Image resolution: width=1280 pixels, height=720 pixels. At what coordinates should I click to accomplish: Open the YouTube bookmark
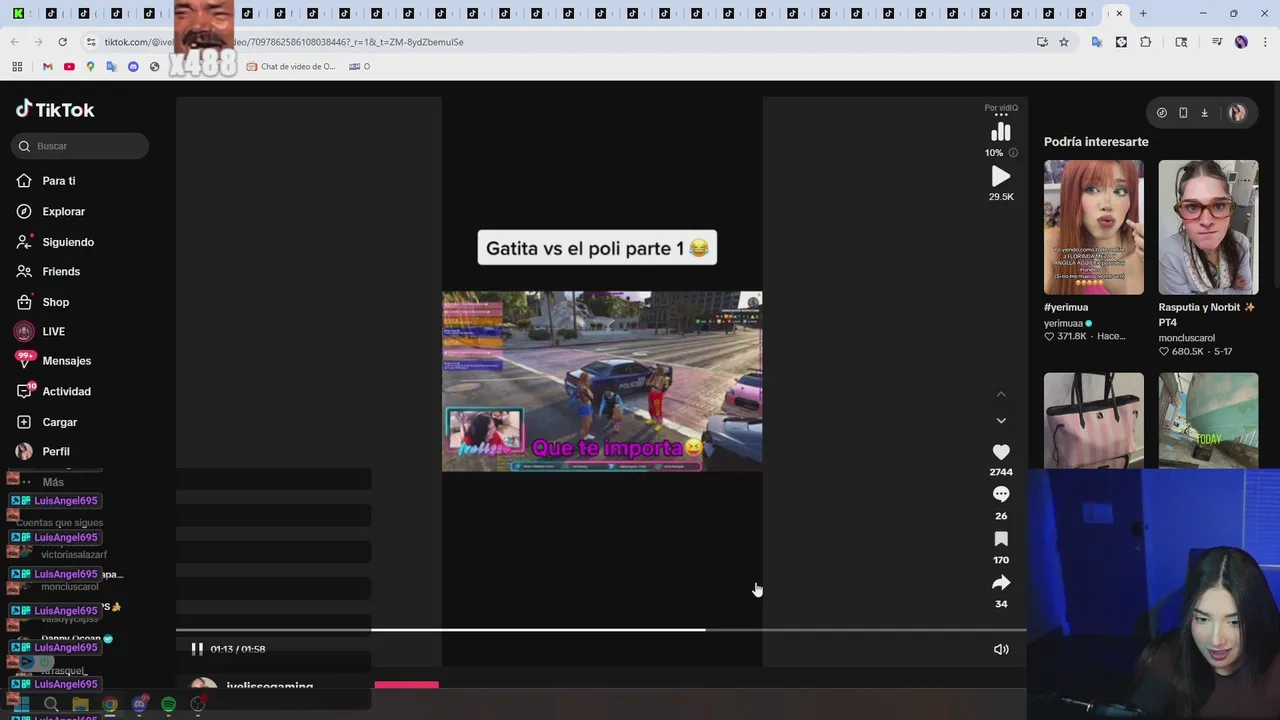coord(69,67)
